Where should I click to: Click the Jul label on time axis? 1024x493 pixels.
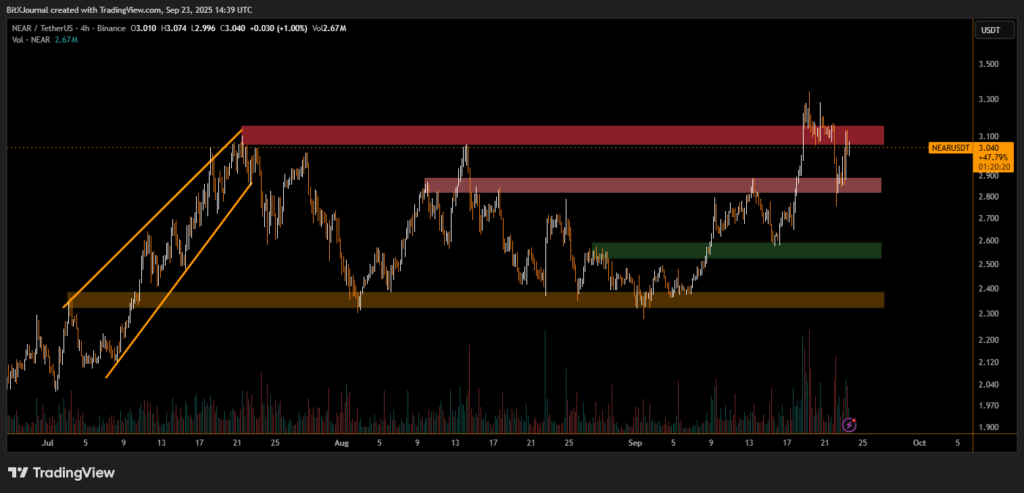tap(47, 440)
